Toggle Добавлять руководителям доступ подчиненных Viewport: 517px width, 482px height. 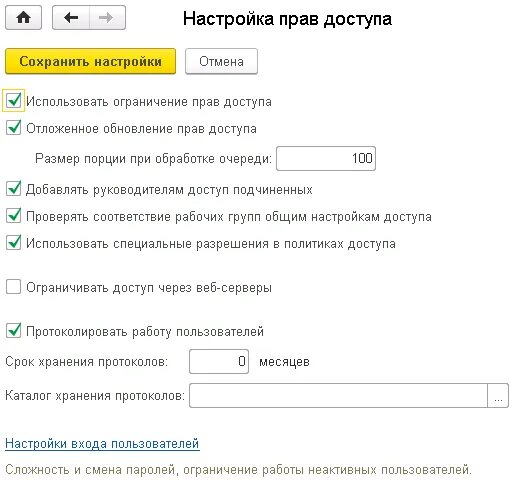coord(13,189)
